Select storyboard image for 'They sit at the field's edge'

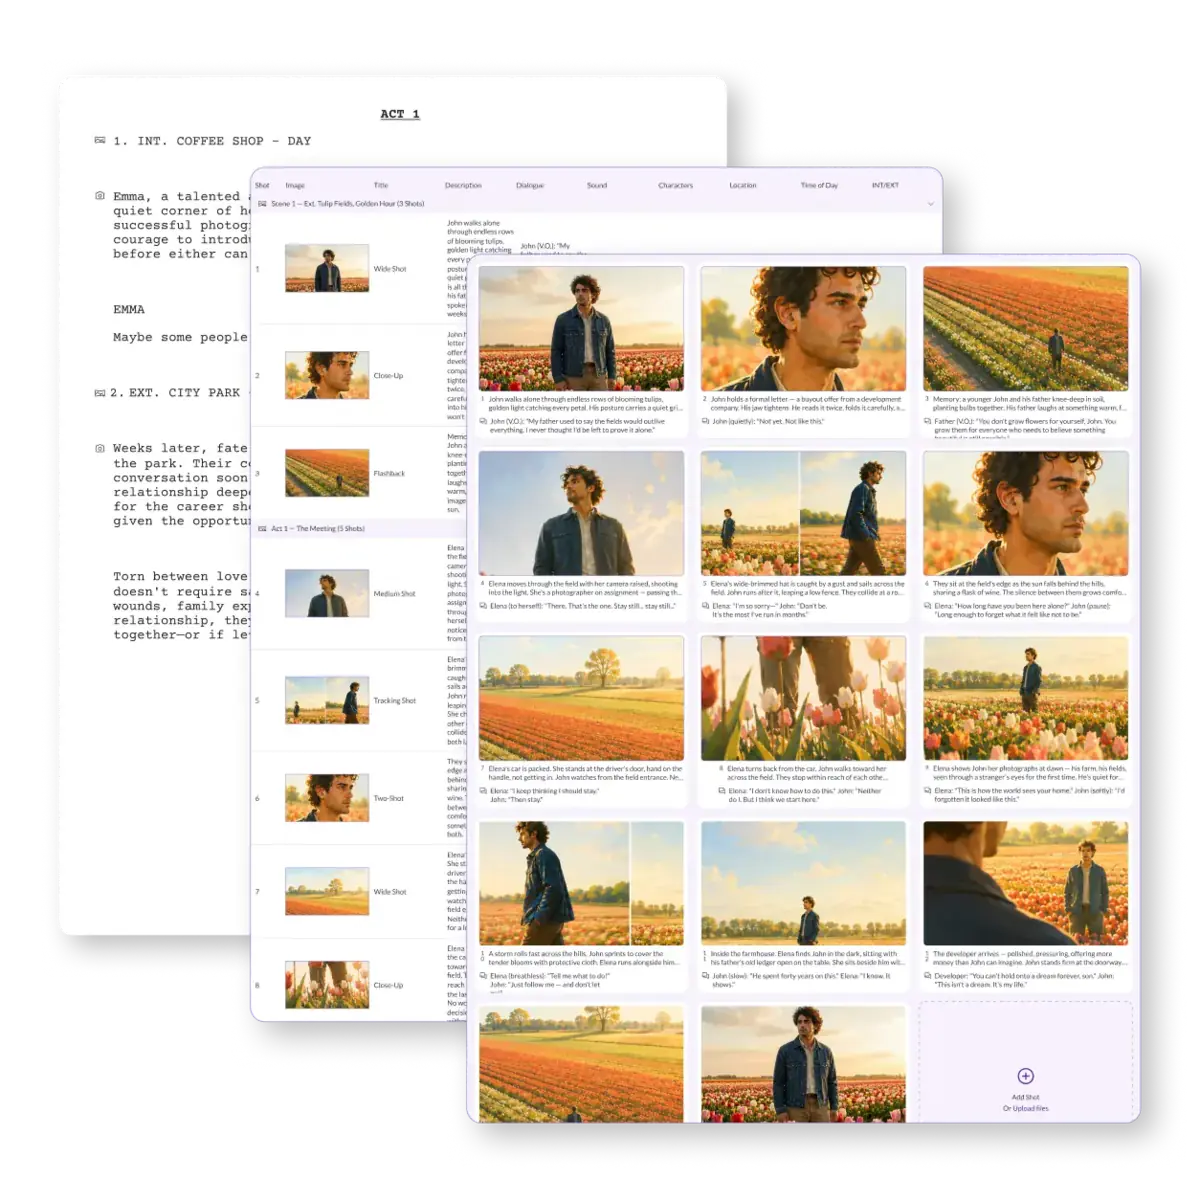coord(1026,513)
